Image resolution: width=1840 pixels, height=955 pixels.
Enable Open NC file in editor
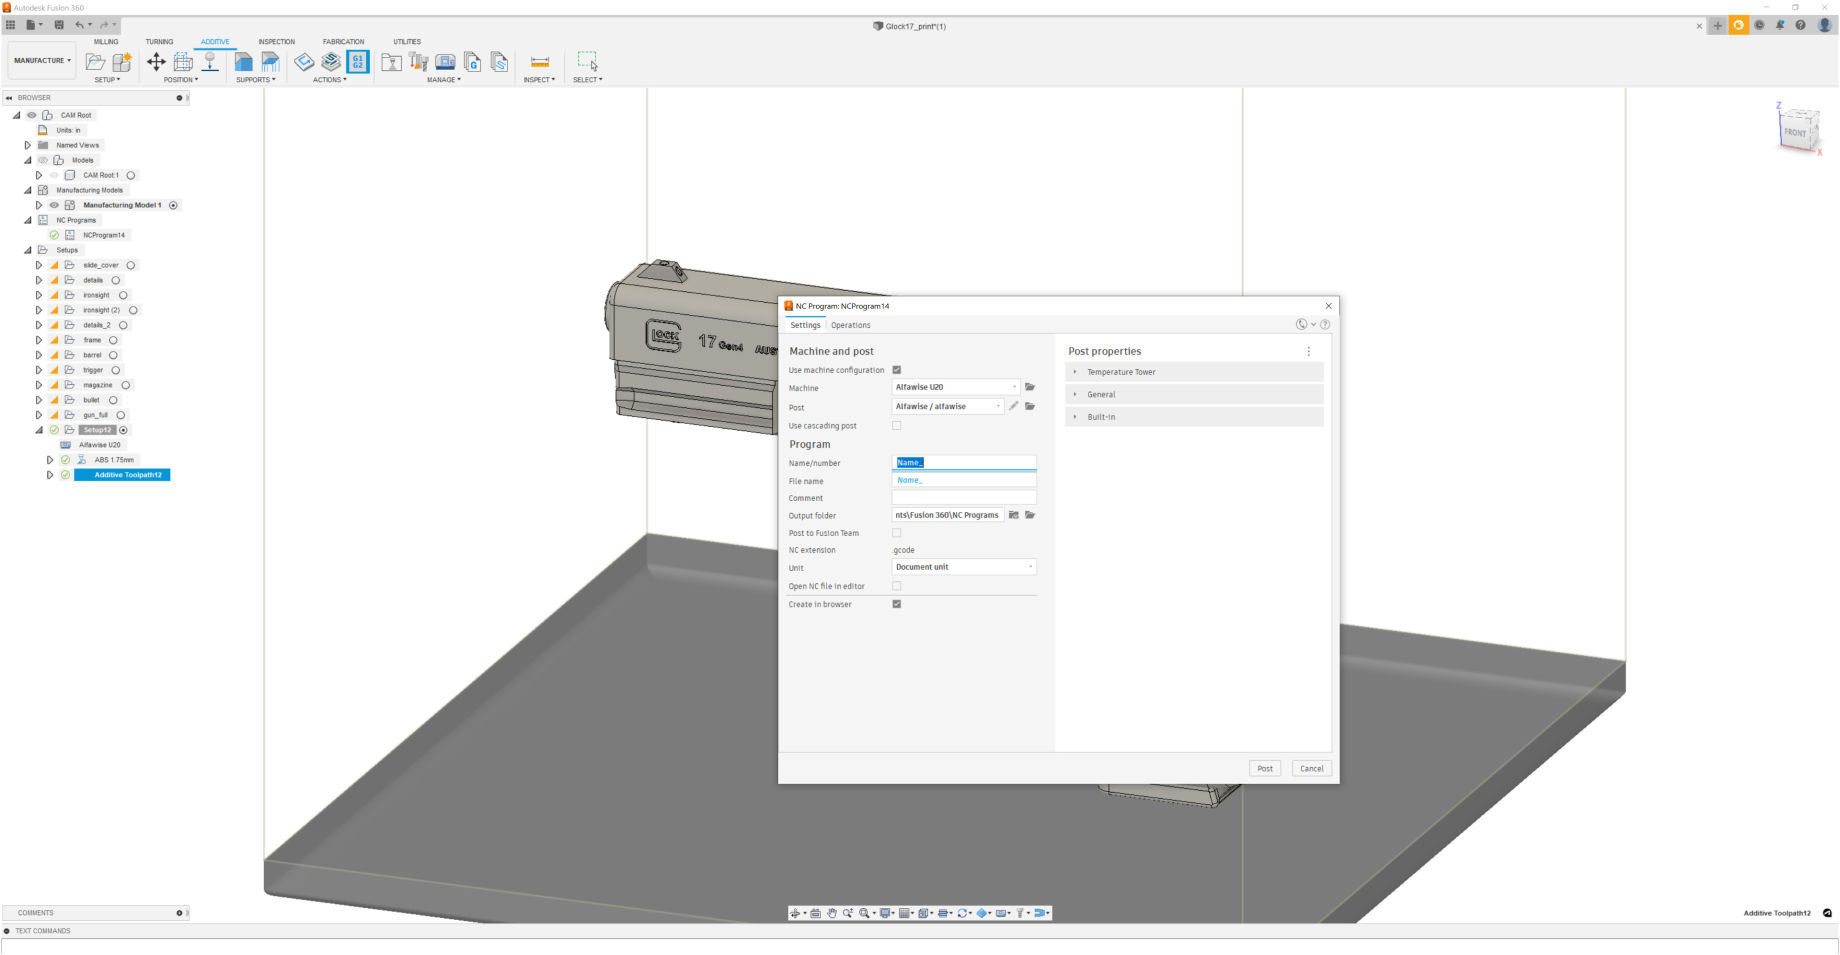[897, 586]
